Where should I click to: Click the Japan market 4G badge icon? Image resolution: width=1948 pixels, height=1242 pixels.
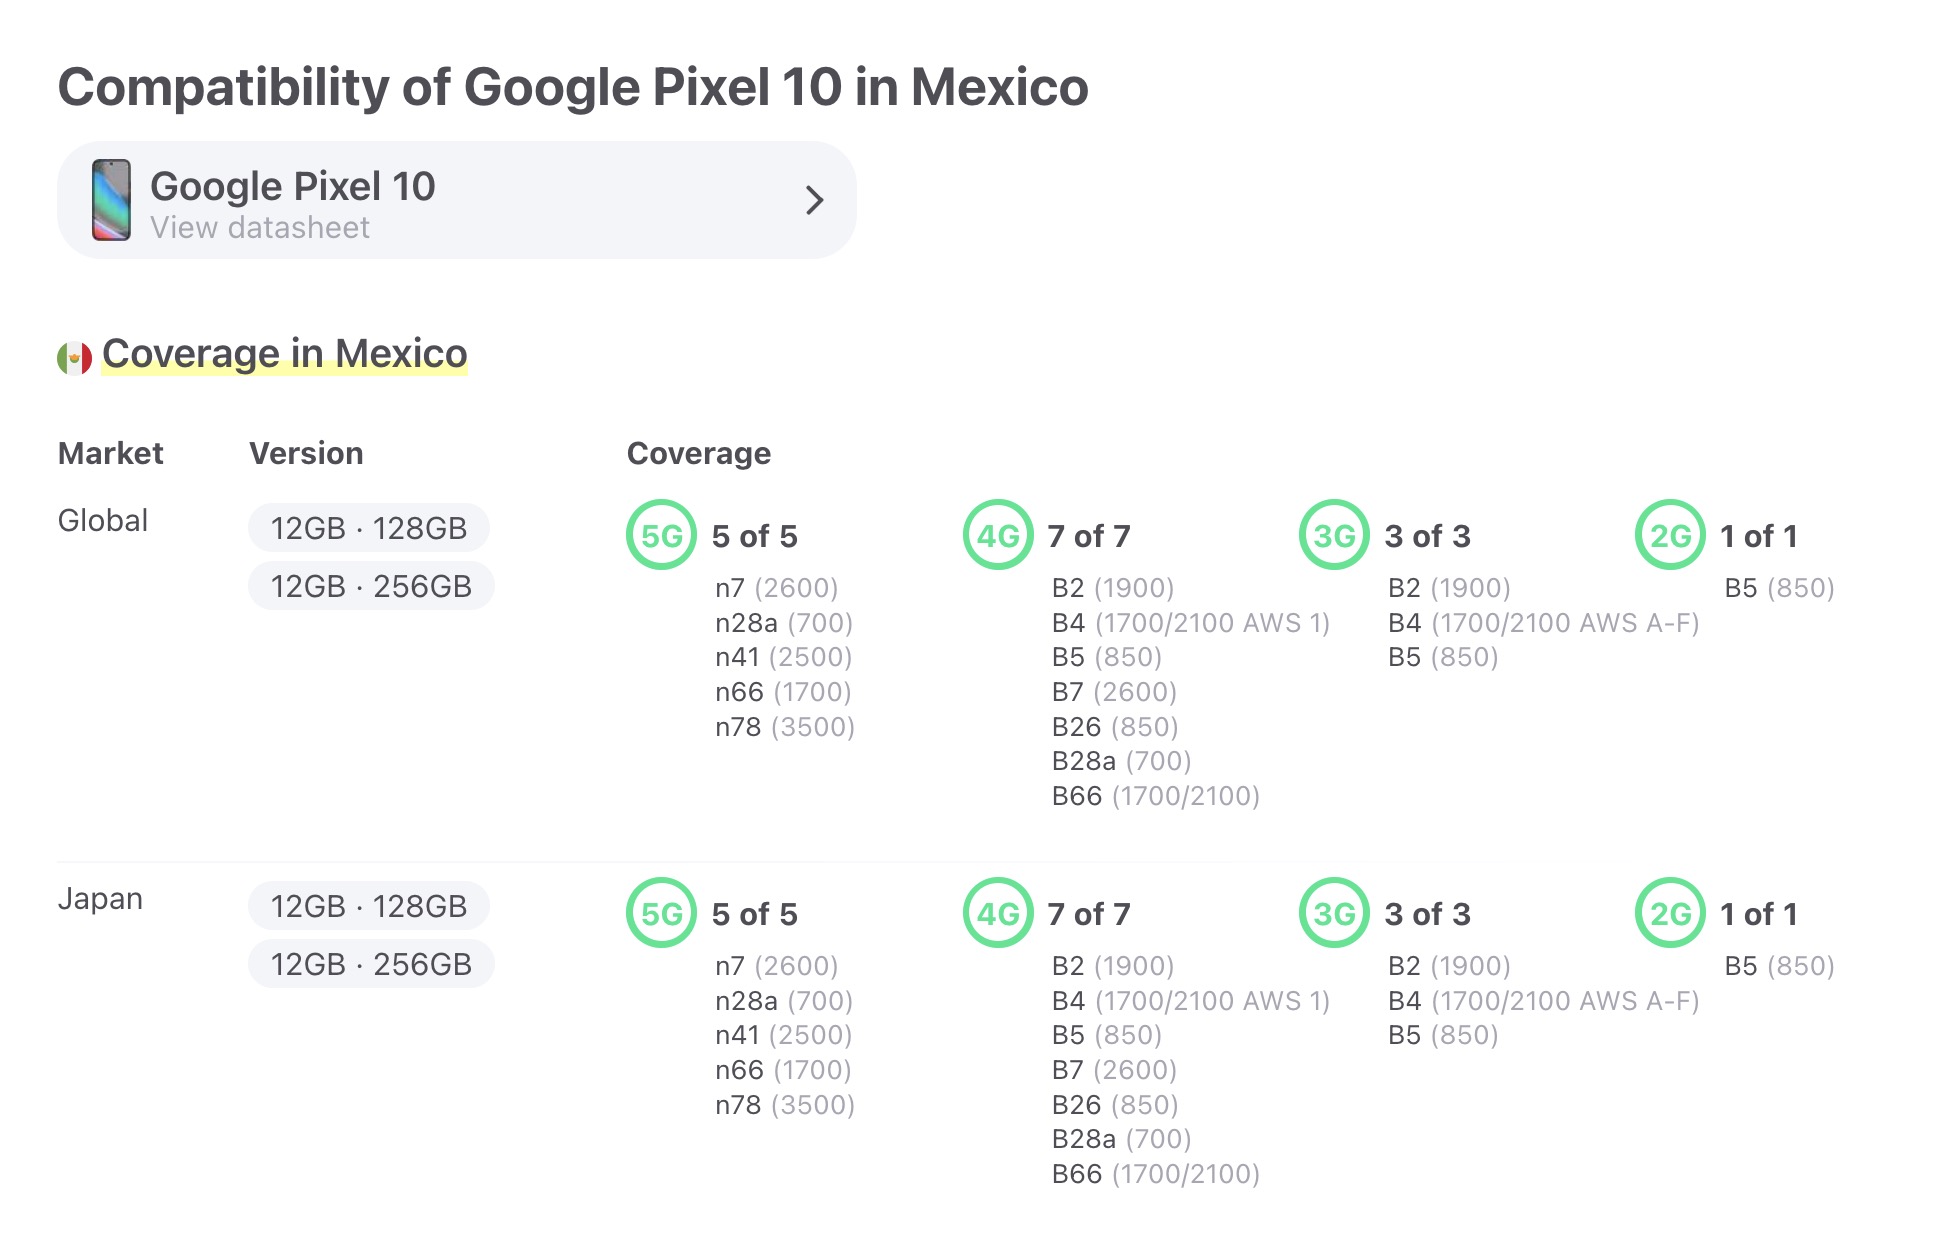(997, 913)
